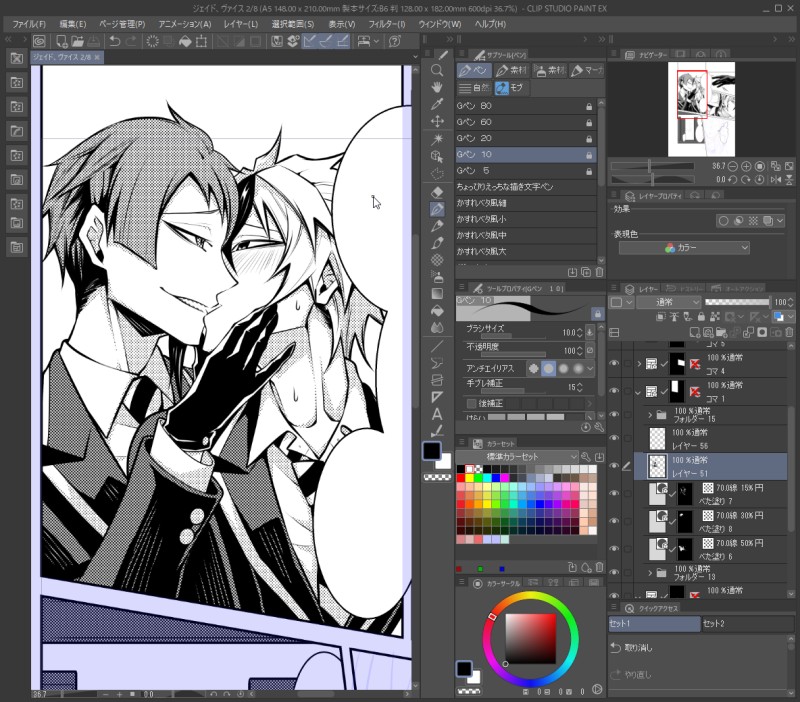Screen dimensions: 800x702
Task: Select the Text tool
Action: [437, 414]
